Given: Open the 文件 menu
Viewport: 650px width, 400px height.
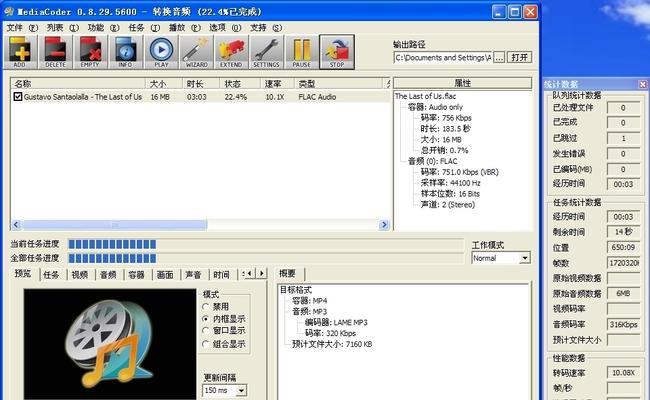Looking at the screenshot, I should [22, 28].
